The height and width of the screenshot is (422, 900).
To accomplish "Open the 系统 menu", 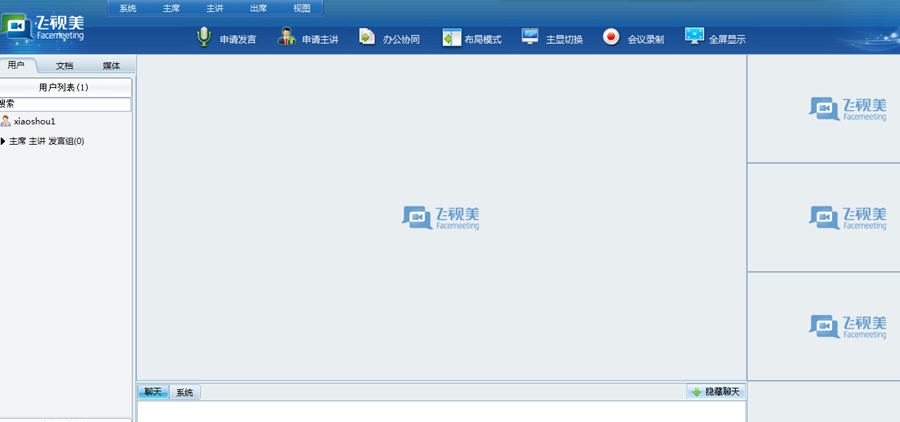I will click(127, 8).
